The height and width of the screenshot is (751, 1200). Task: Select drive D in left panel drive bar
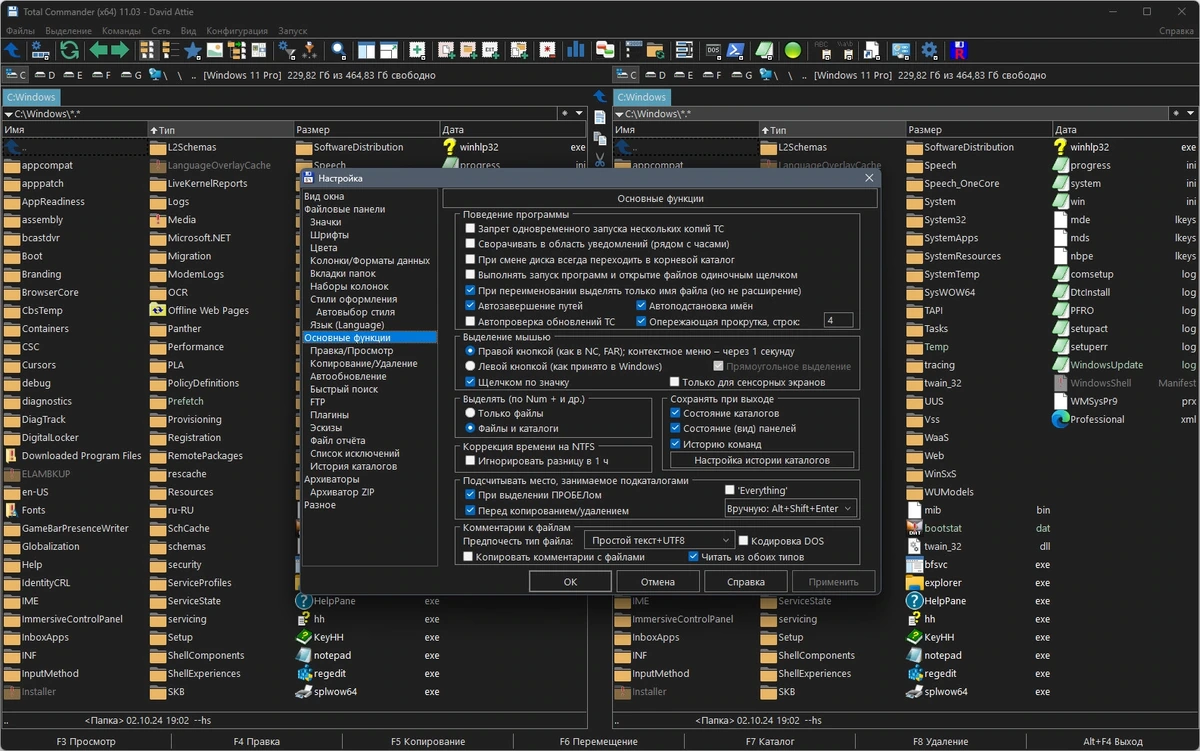click(x=45, y=75)
